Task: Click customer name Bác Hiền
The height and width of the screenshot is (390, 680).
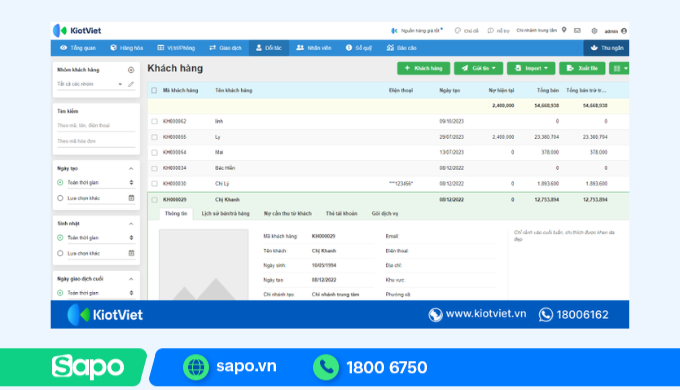Action: point(225,168)
